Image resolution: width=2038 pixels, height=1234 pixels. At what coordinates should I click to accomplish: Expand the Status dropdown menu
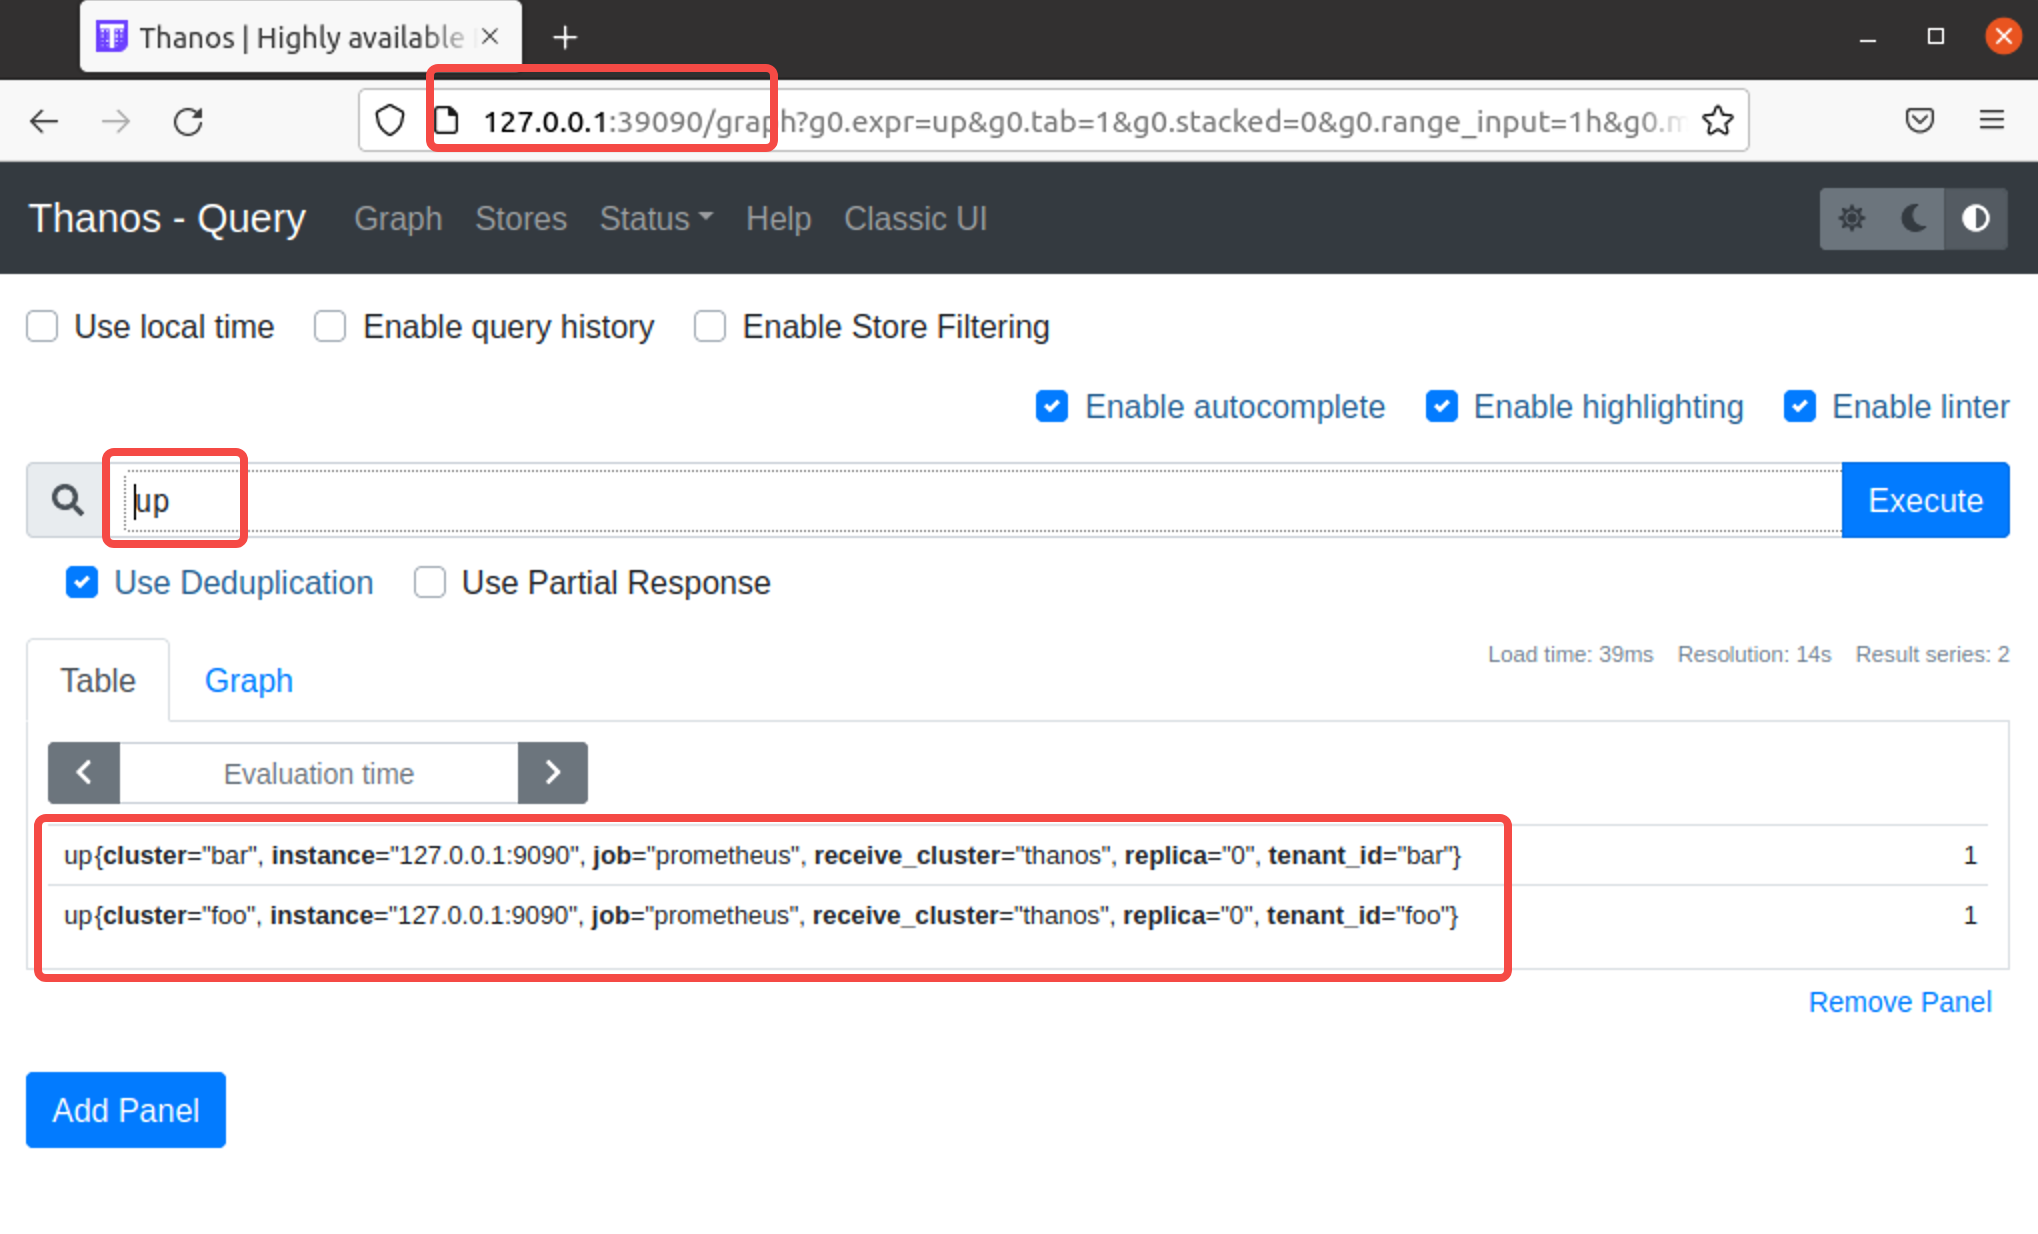tap(655, 218)
